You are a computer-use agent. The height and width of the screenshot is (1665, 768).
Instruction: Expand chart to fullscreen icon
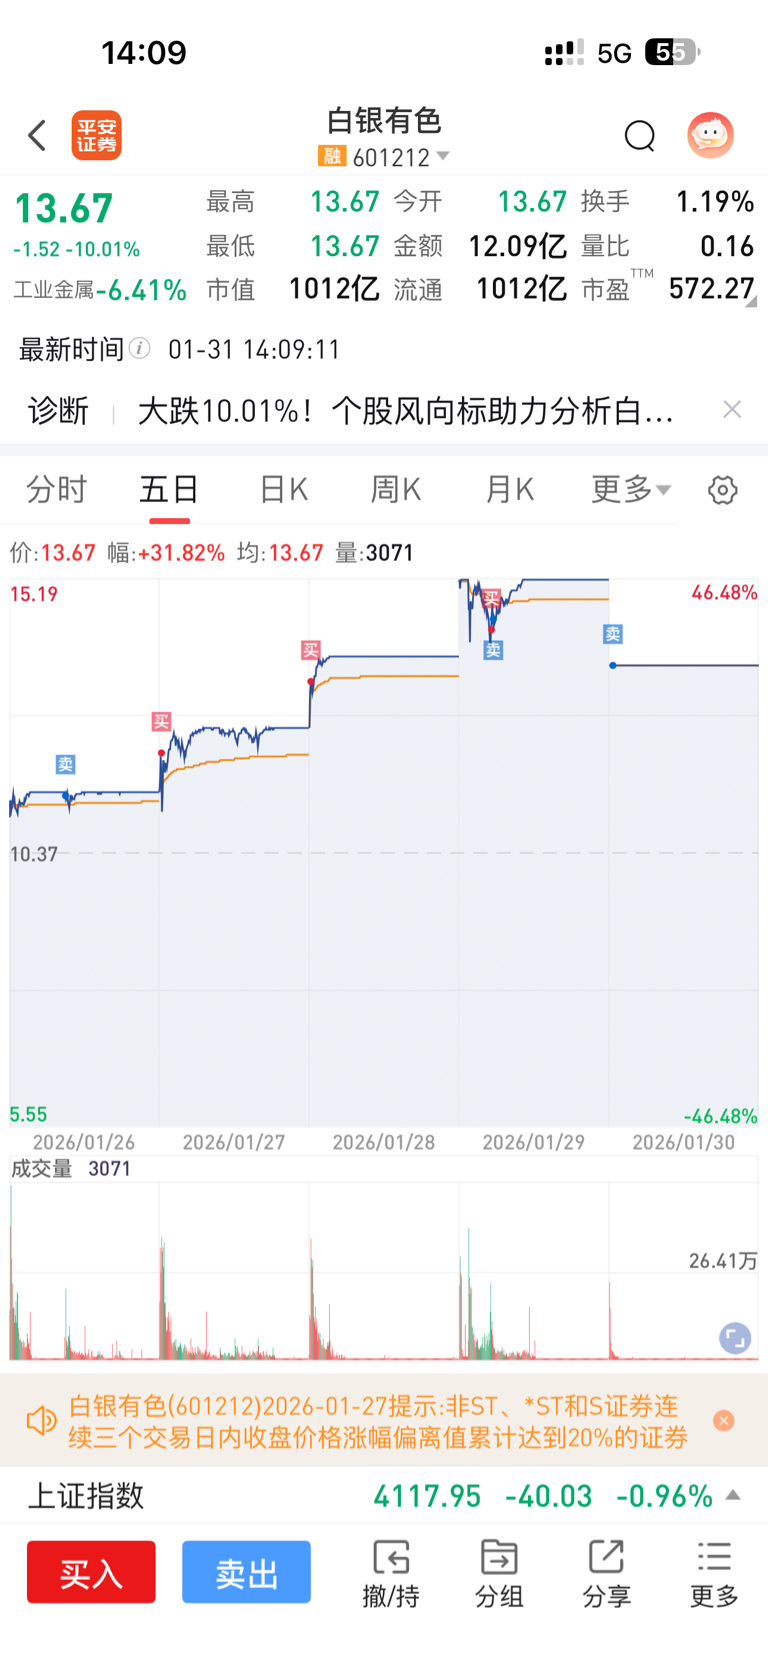pos(735,1338)
